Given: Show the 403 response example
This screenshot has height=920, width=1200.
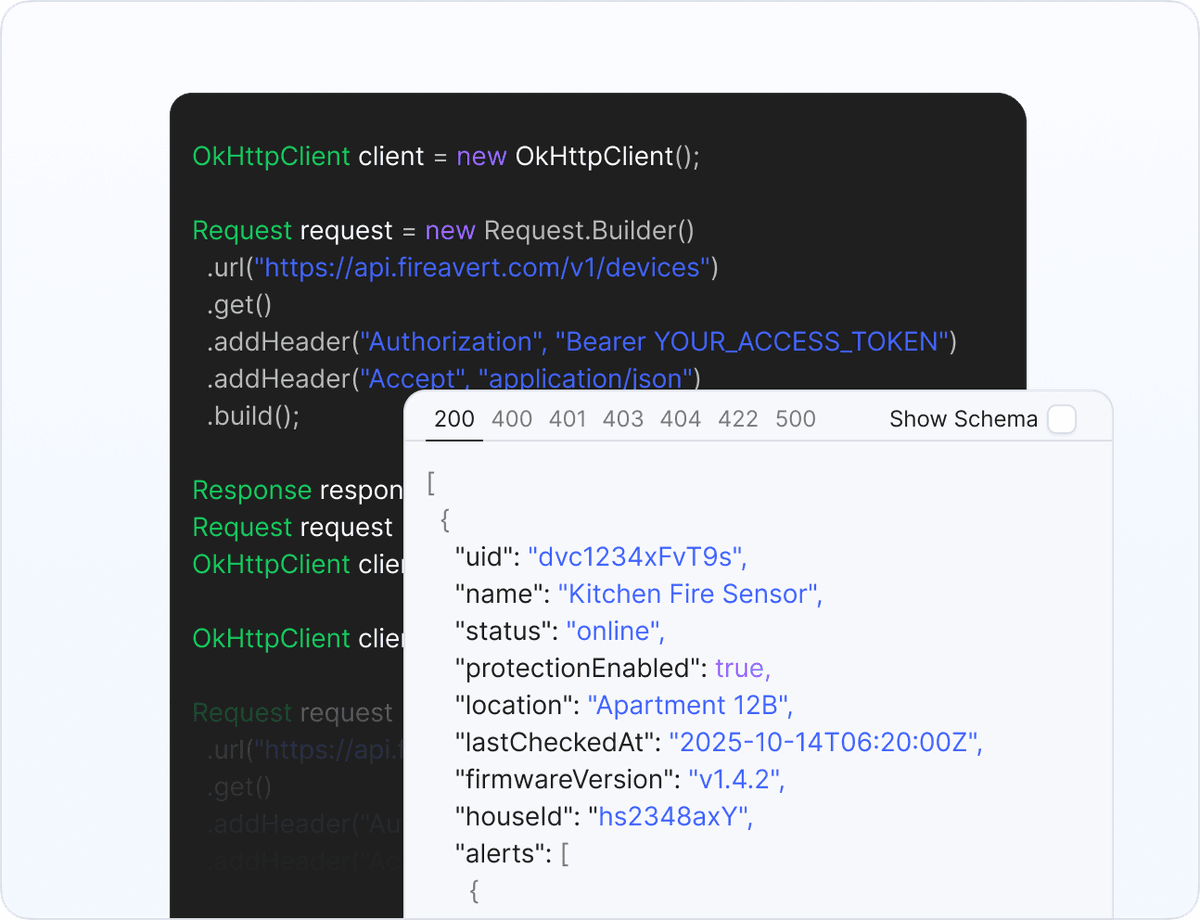Looking at the screenshot, I should click(x=623, y=419).
